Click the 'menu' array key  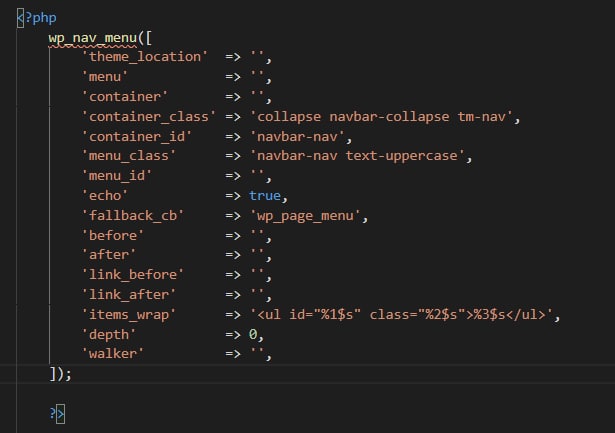[x=105, y=76]
